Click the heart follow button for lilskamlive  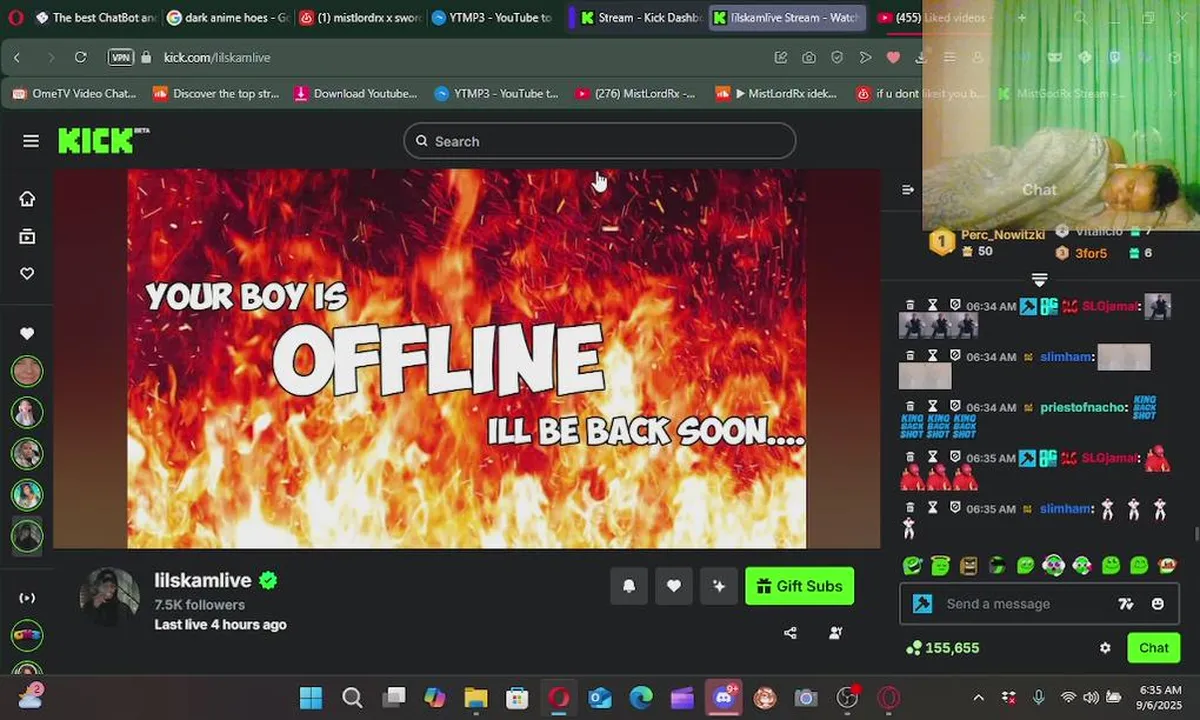point(674,586)
